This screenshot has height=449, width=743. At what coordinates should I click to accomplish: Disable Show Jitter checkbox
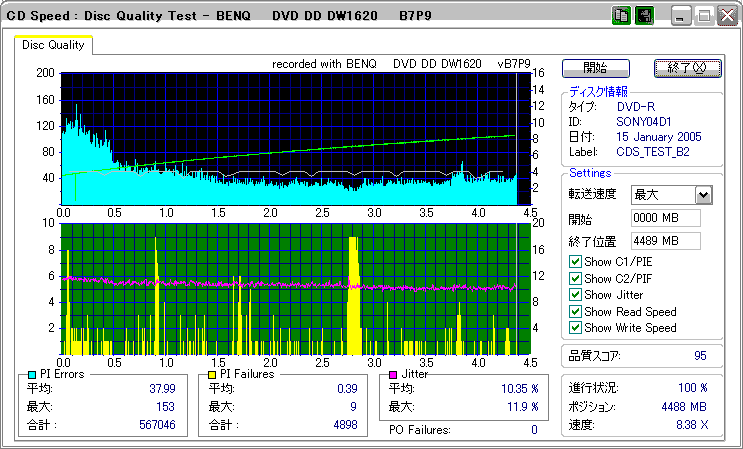pyautogui.click(x=575, y=295)
